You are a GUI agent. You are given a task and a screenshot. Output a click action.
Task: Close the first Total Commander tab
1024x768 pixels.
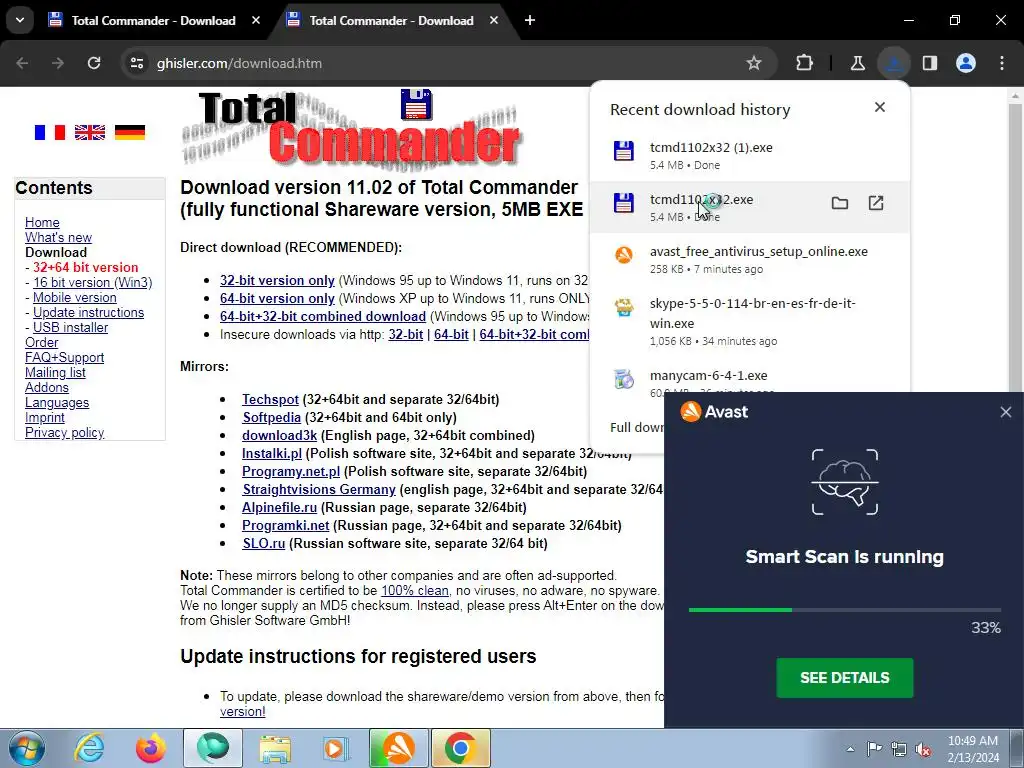(x=256, y=20)
